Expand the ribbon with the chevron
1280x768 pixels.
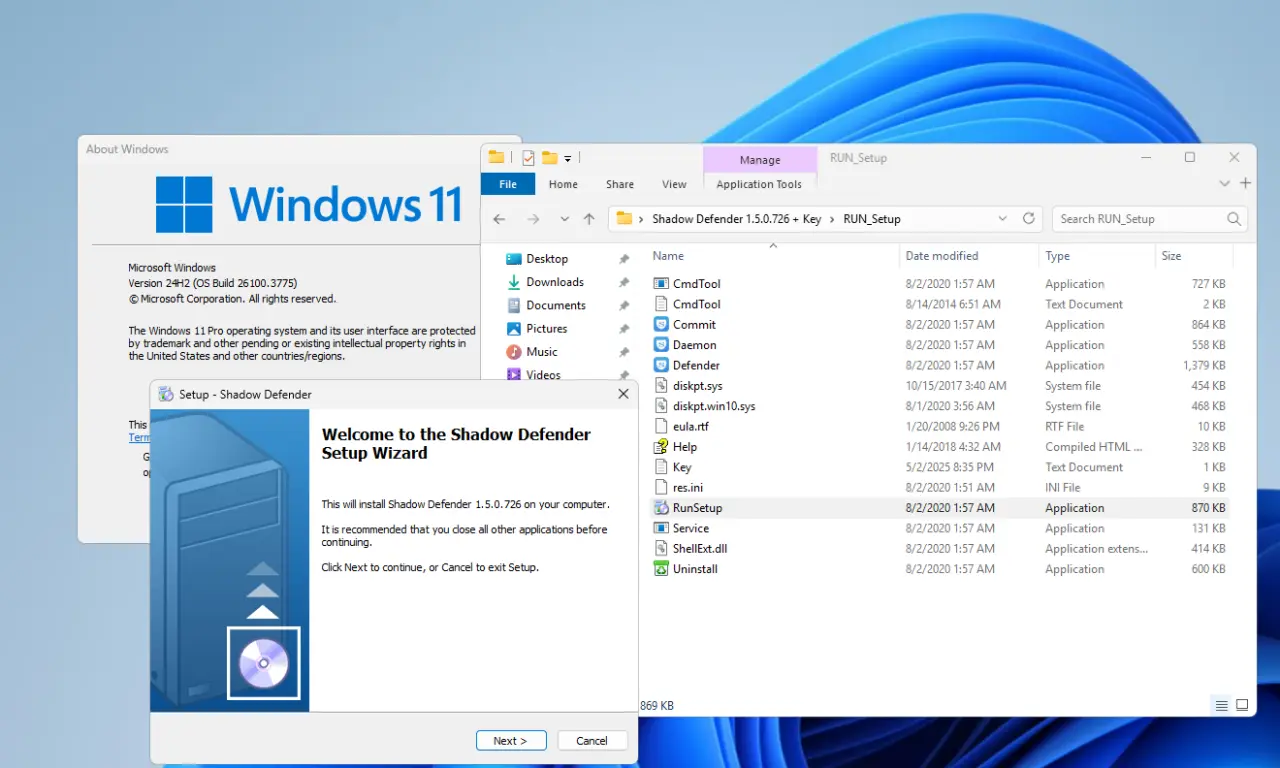point(1225,184)
